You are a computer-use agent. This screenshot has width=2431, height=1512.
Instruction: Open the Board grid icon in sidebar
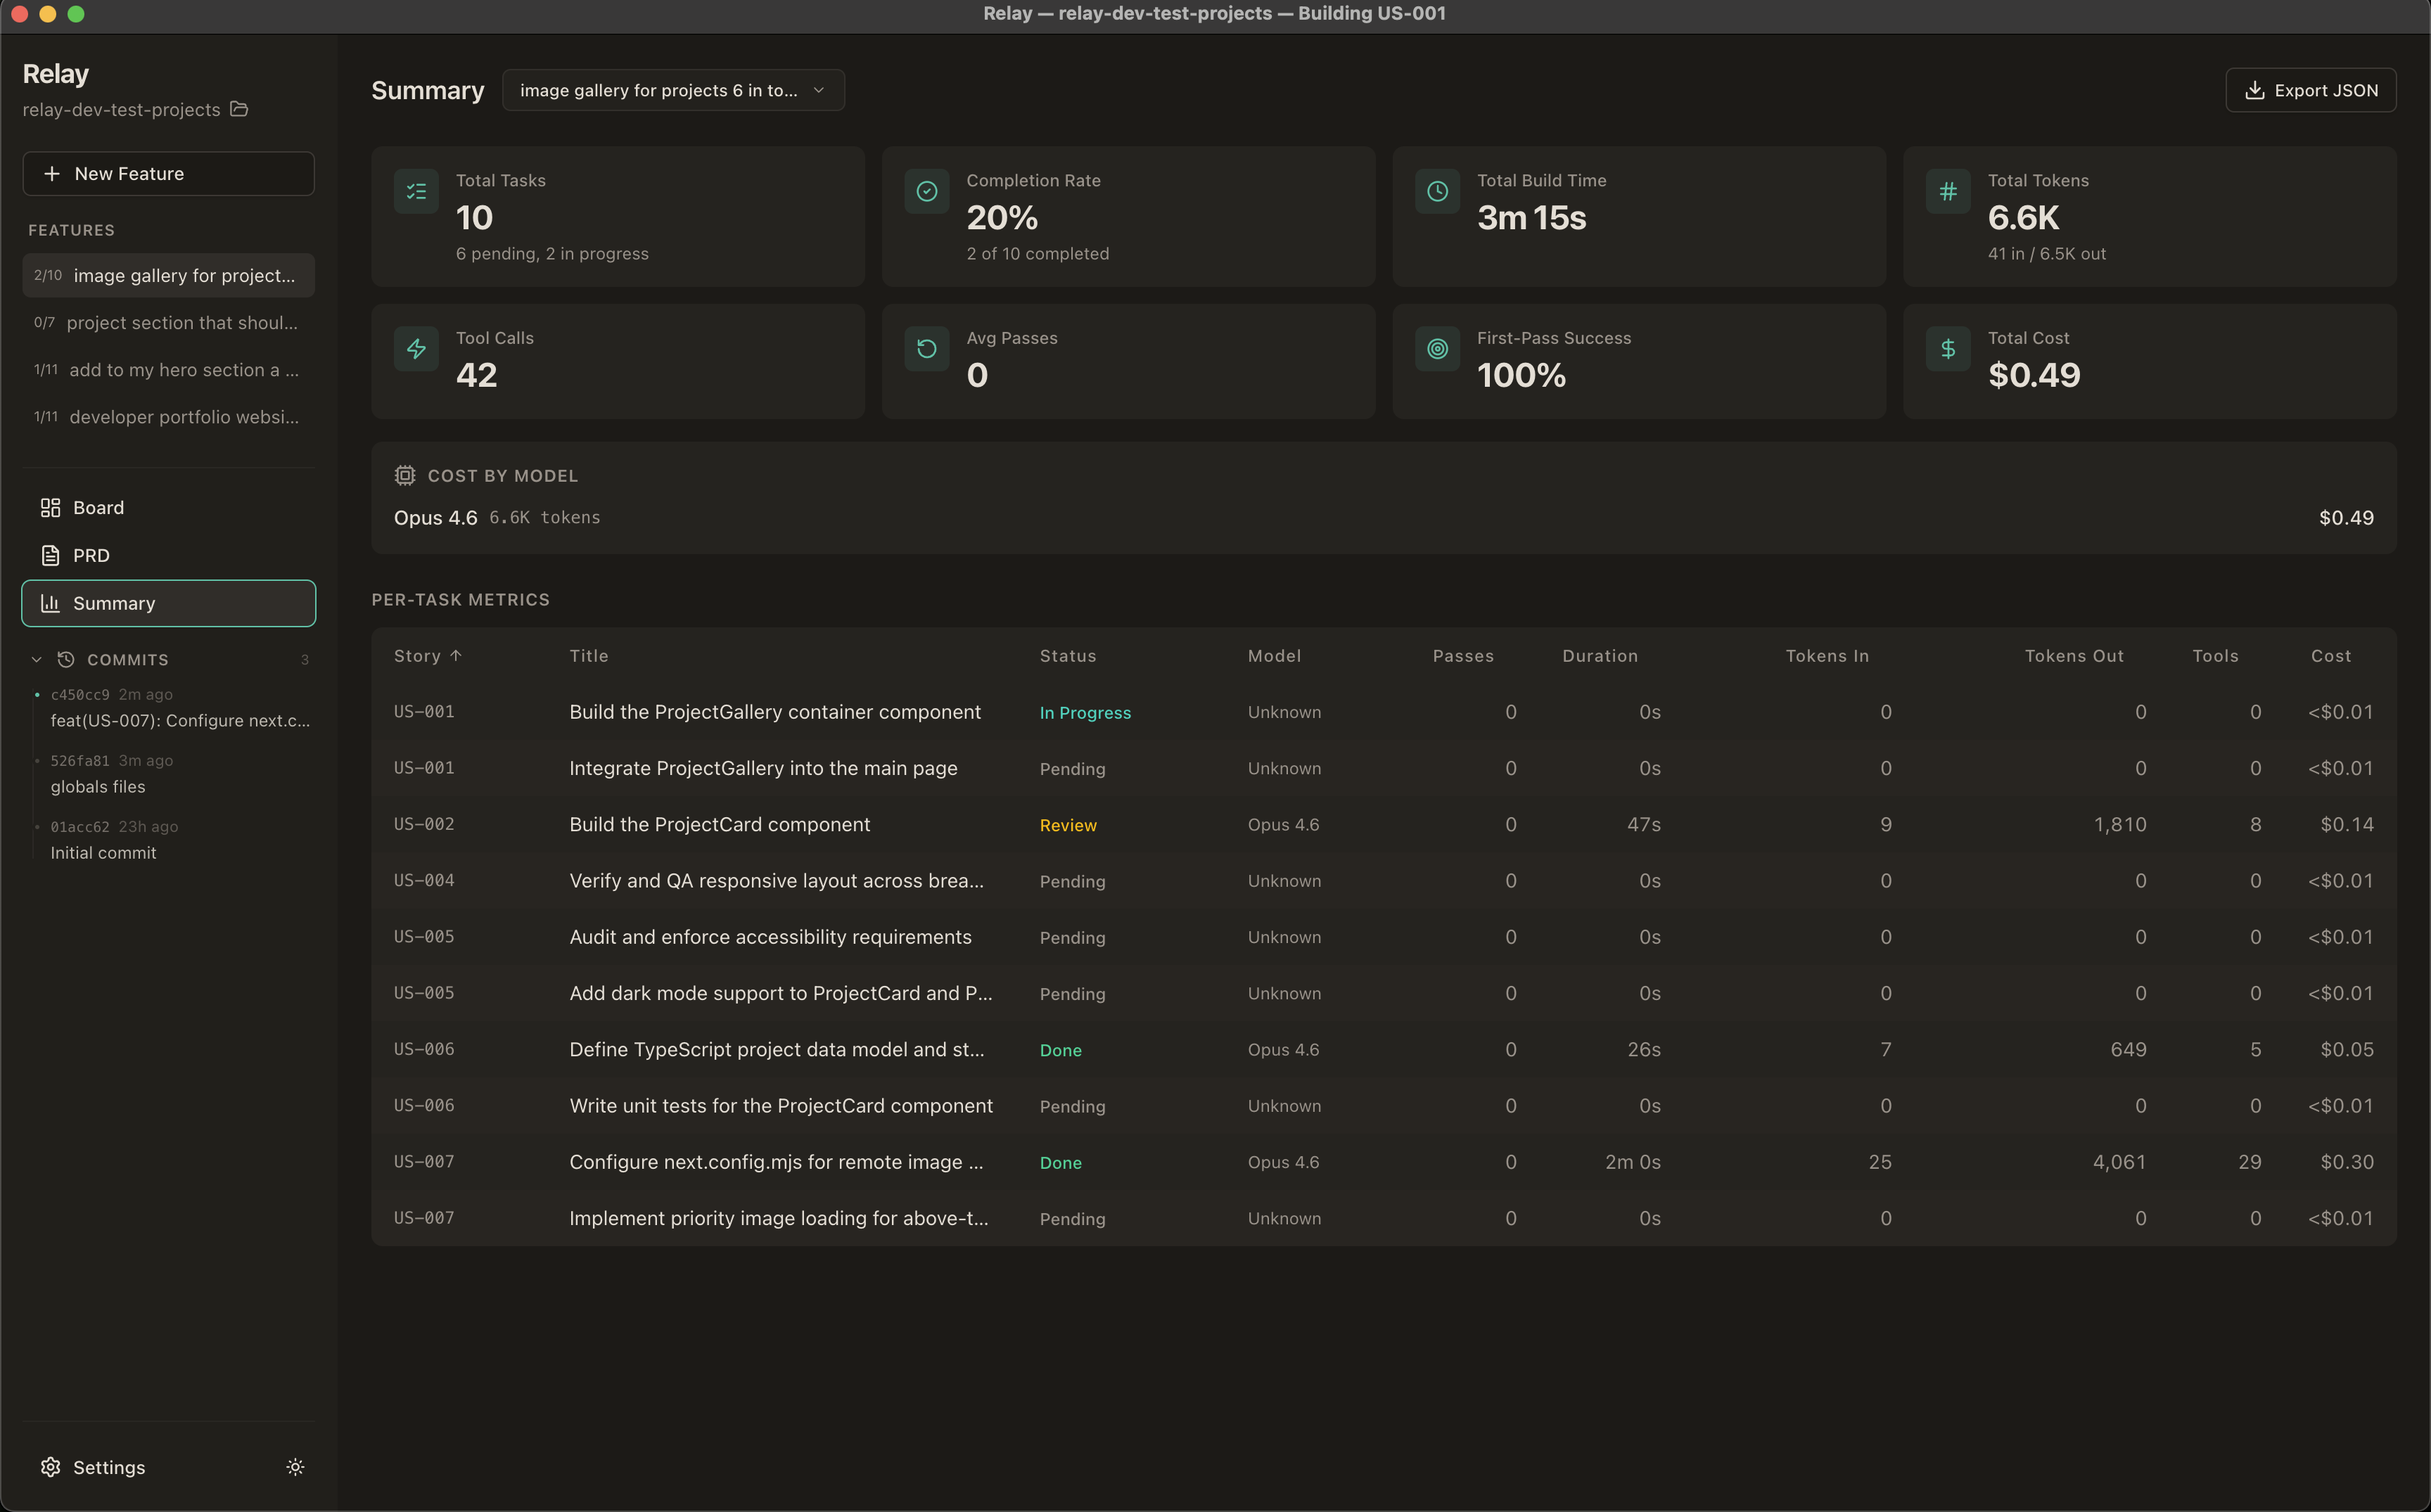coord(51,507)
